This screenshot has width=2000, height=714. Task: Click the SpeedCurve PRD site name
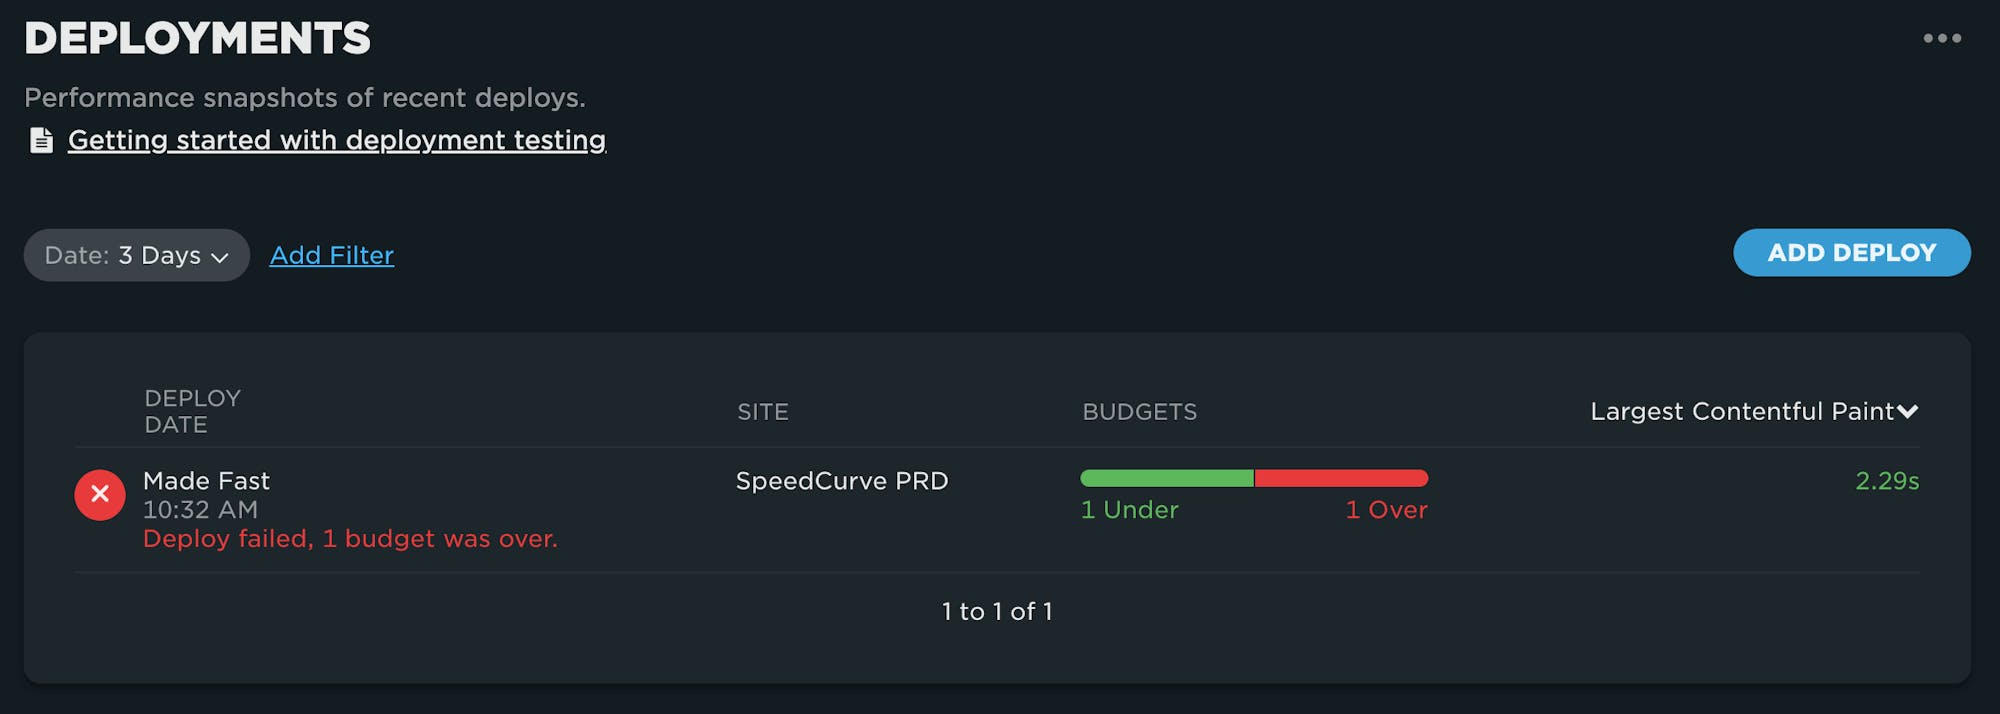[x=841, y=480]
